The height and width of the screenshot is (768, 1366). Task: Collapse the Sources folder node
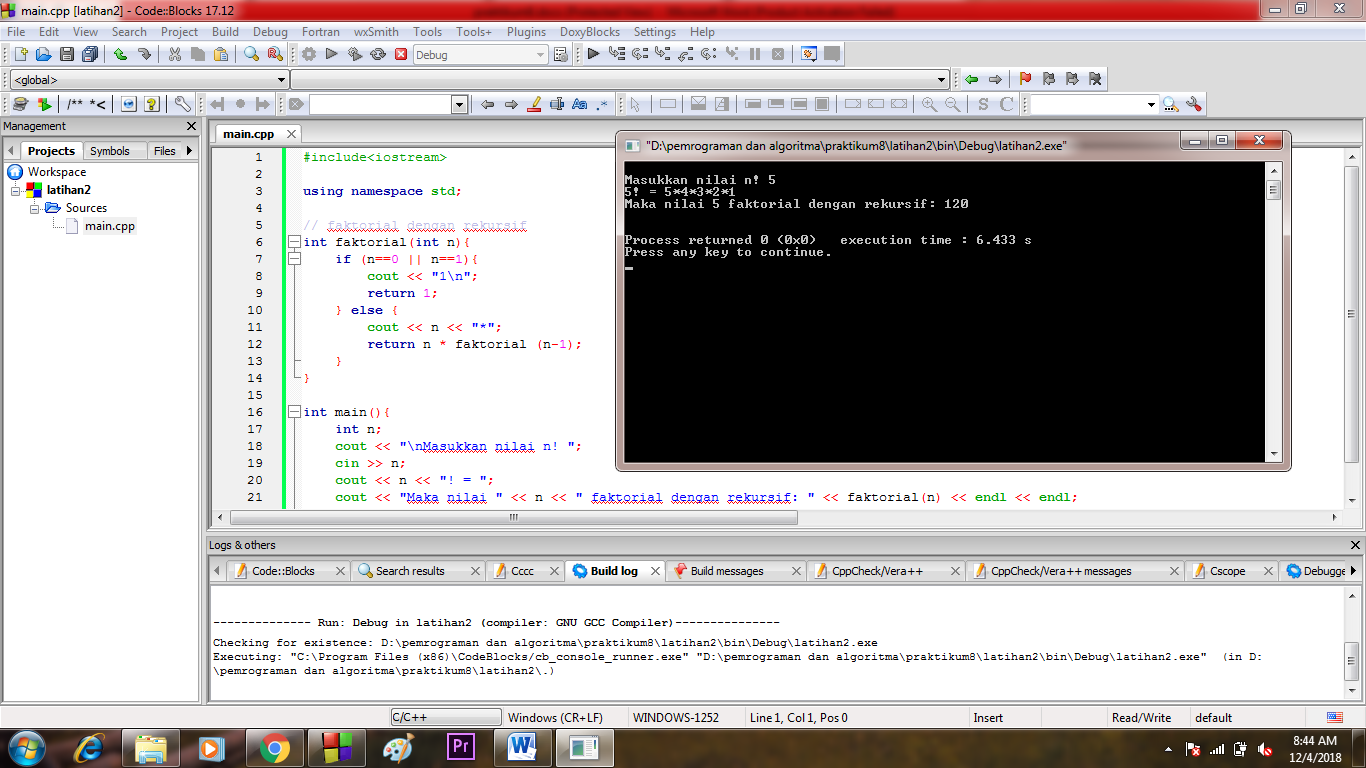click(34, 208)
